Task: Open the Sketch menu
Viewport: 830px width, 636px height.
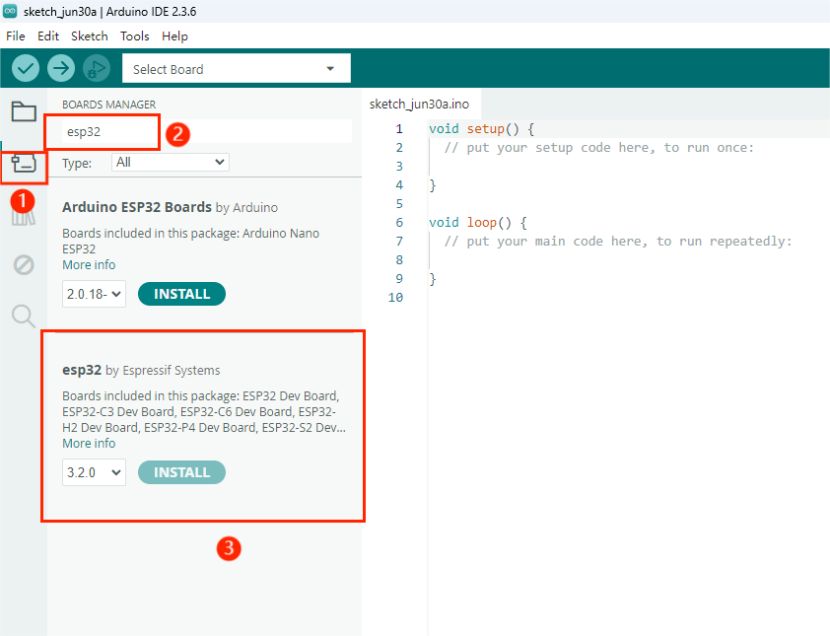Action: [x=89, y=36]
